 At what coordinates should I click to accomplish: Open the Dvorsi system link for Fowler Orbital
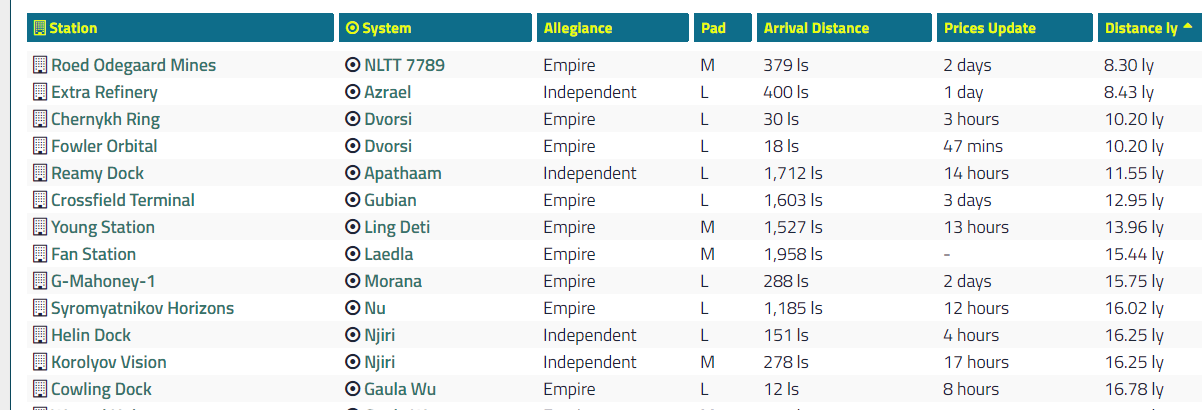[x=388, y=146]
